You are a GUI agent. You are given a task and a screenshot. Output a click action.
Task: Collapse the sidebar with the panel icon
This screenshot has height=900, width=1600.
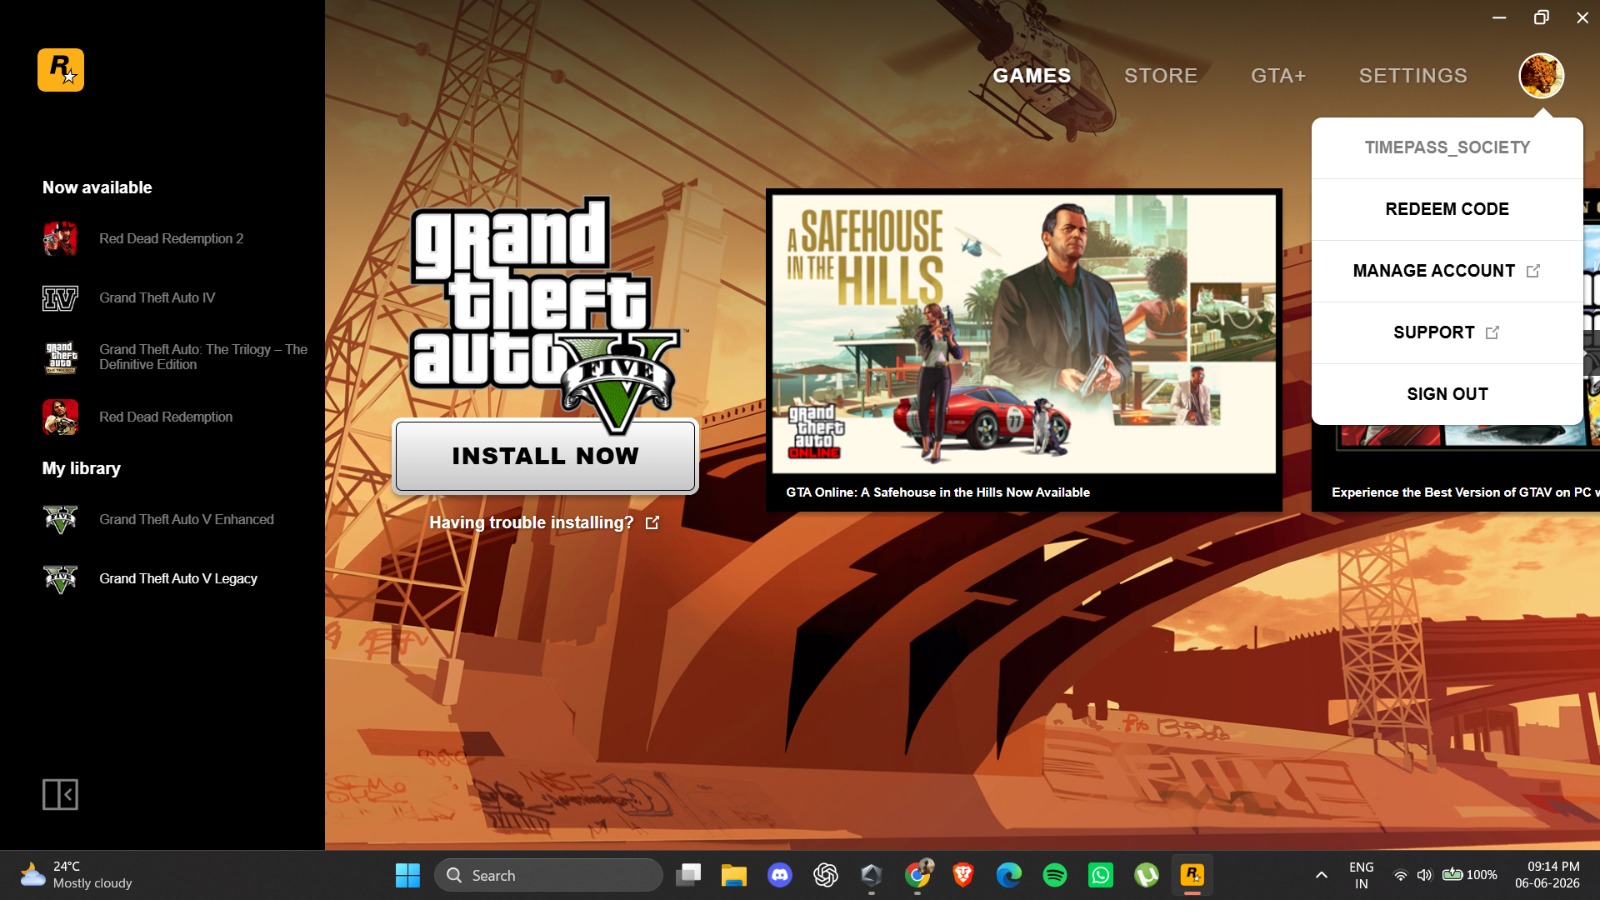pyautogui.click(x=60, y=795)
